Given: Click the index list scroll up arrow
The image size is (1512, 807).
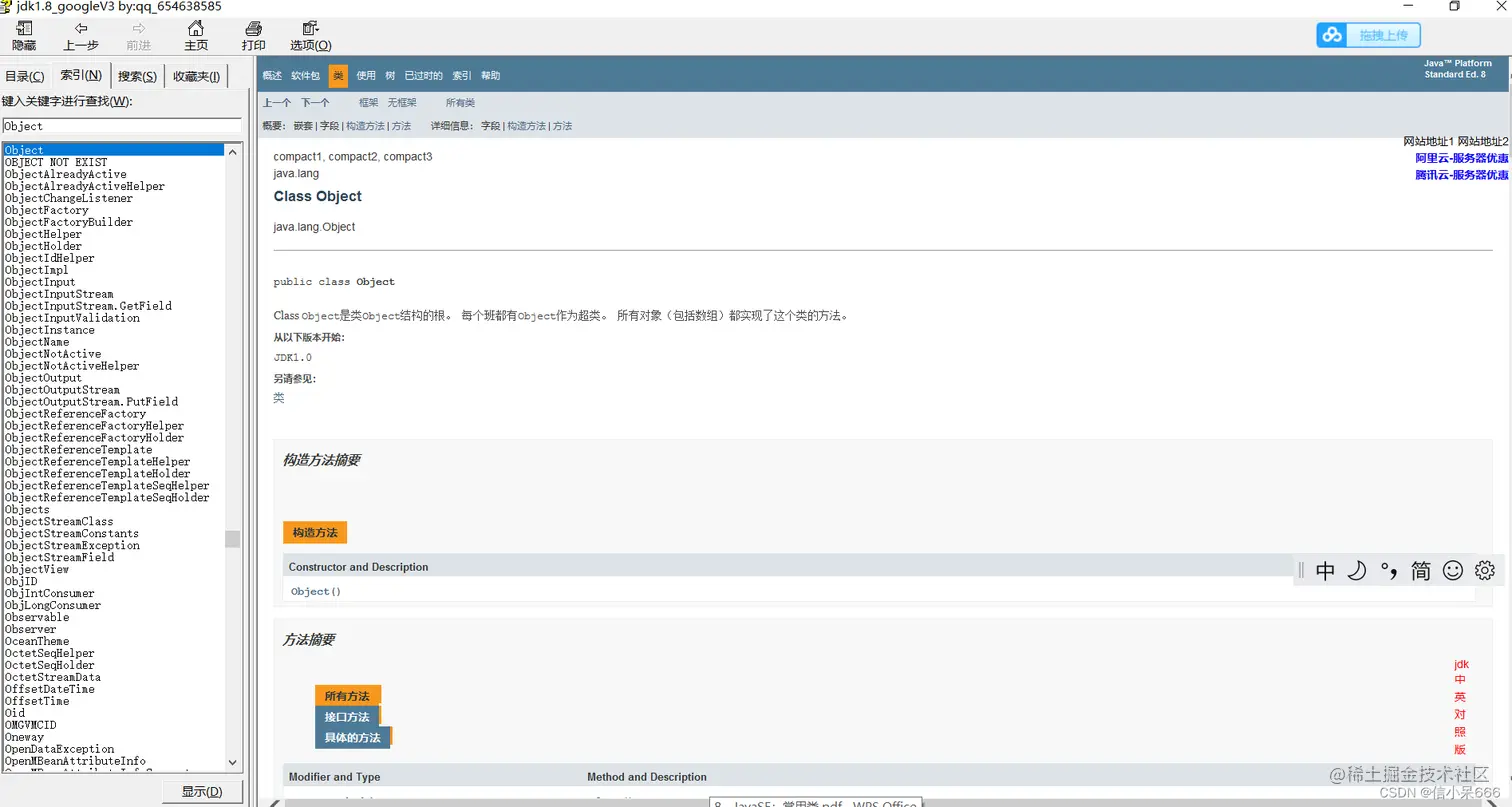Looking at the screenshot, I should (233, 152).
